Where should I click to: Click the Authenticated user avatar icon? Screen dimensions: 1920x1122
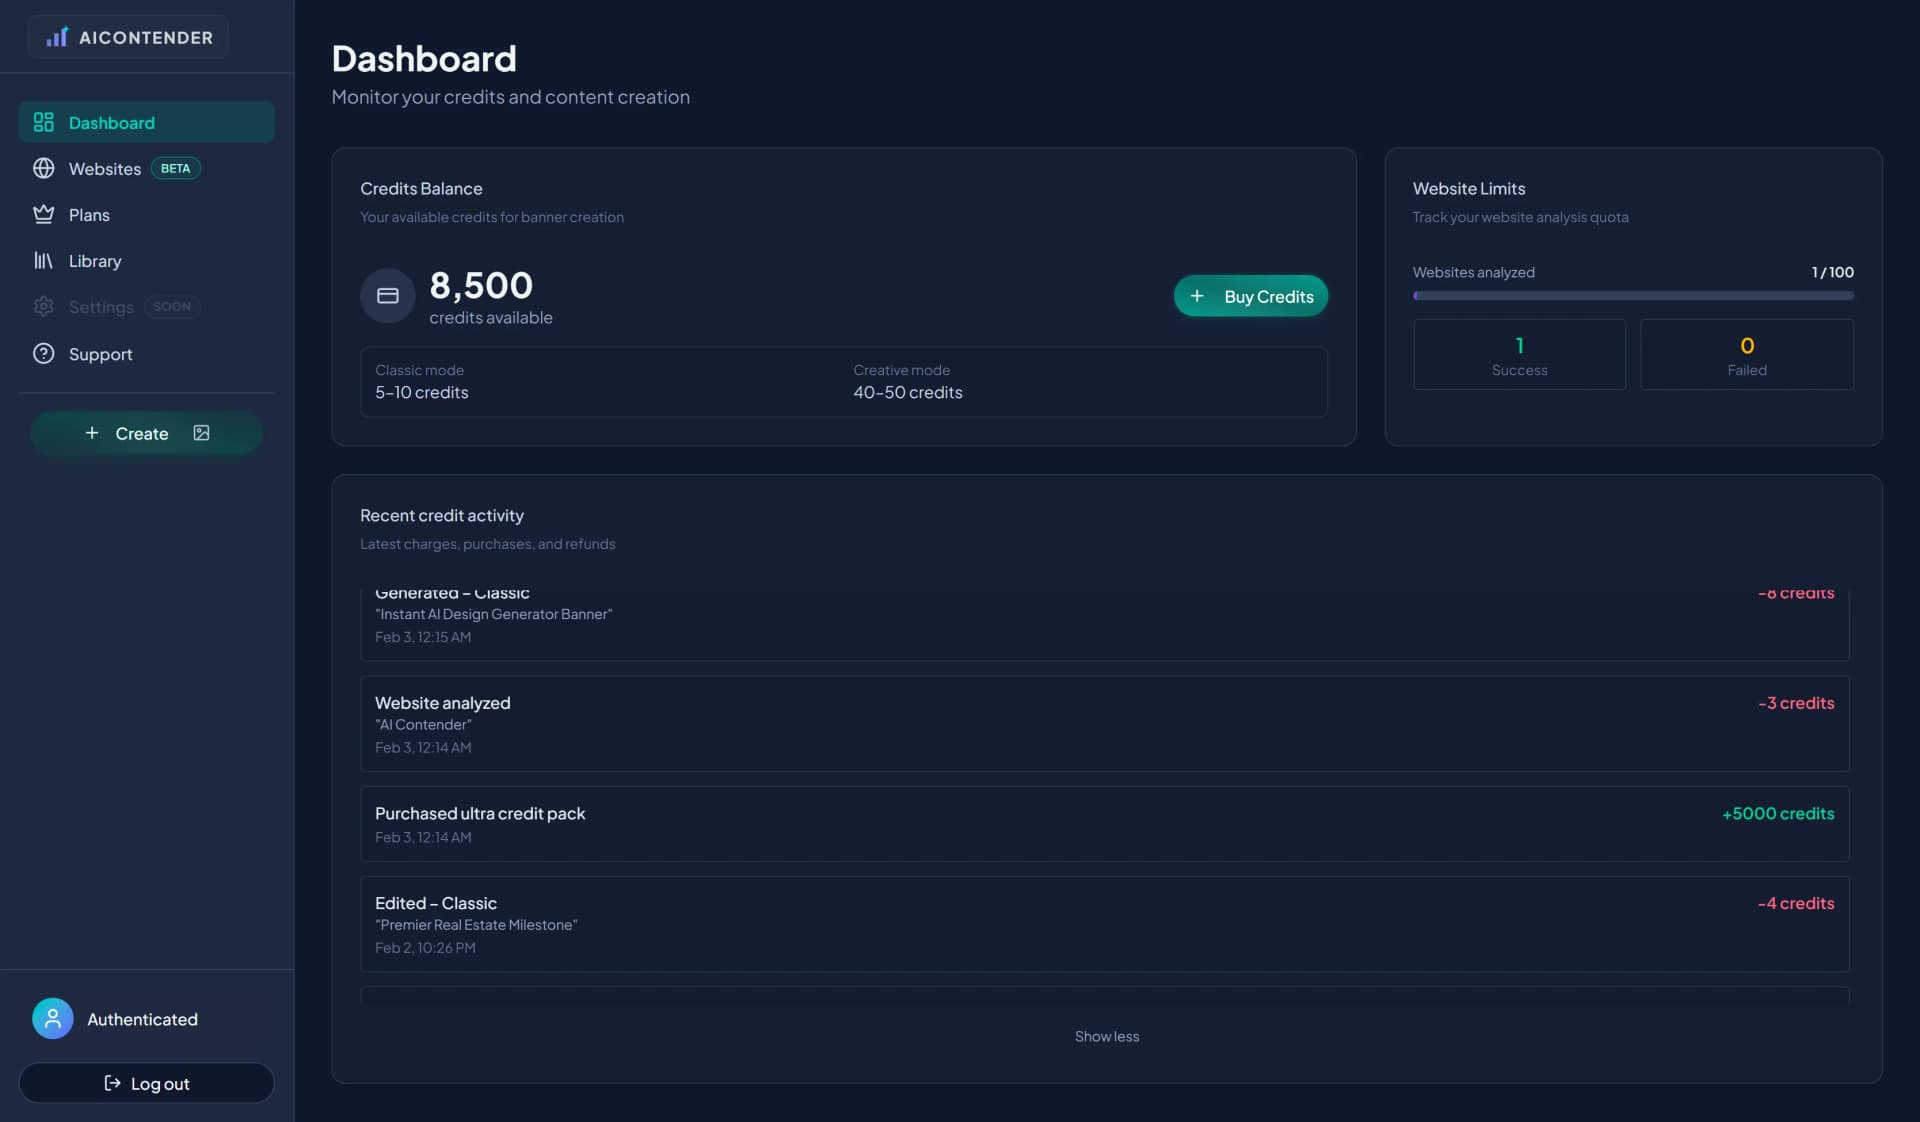pyautogui.click(x=52, y=1018)
